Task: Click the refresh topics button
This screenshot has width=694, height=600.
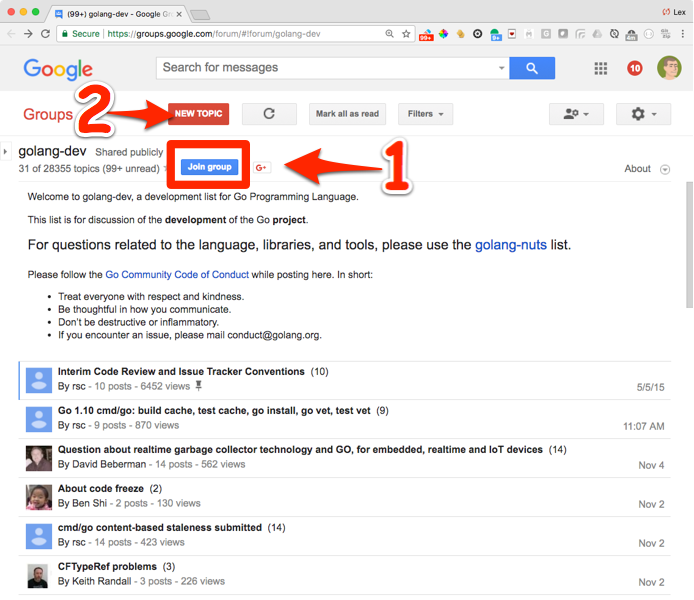Action: (x=269, y=114)
